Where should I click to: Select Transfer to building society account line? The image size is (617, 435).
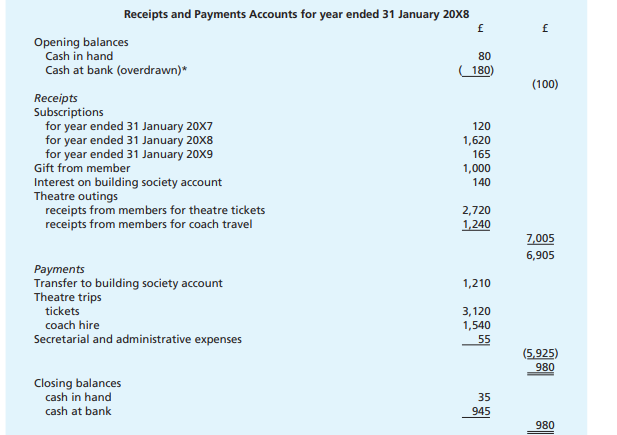(128, 284)
